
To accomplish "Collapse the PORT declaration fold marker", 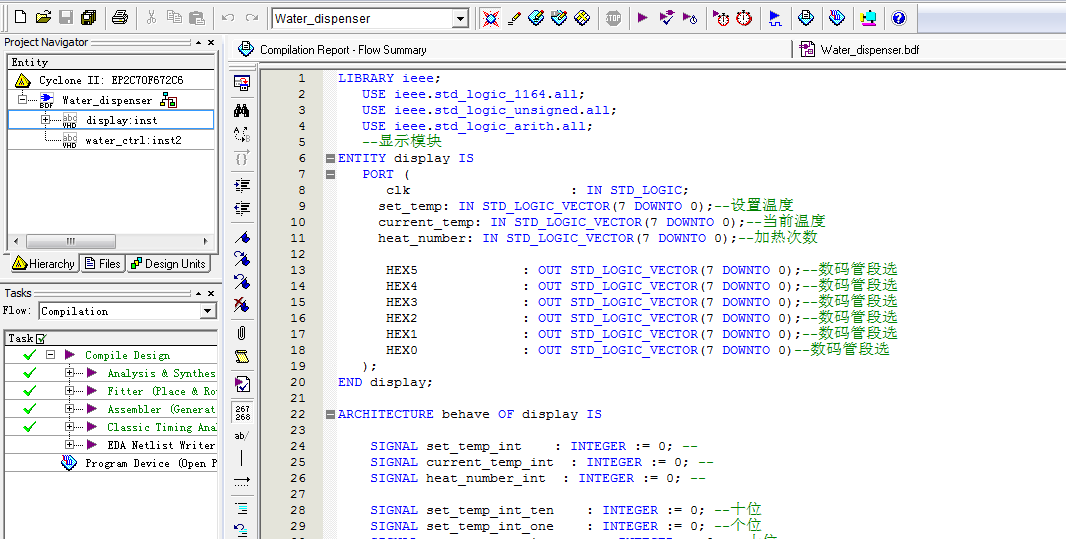I will click(x=330, y=174).
